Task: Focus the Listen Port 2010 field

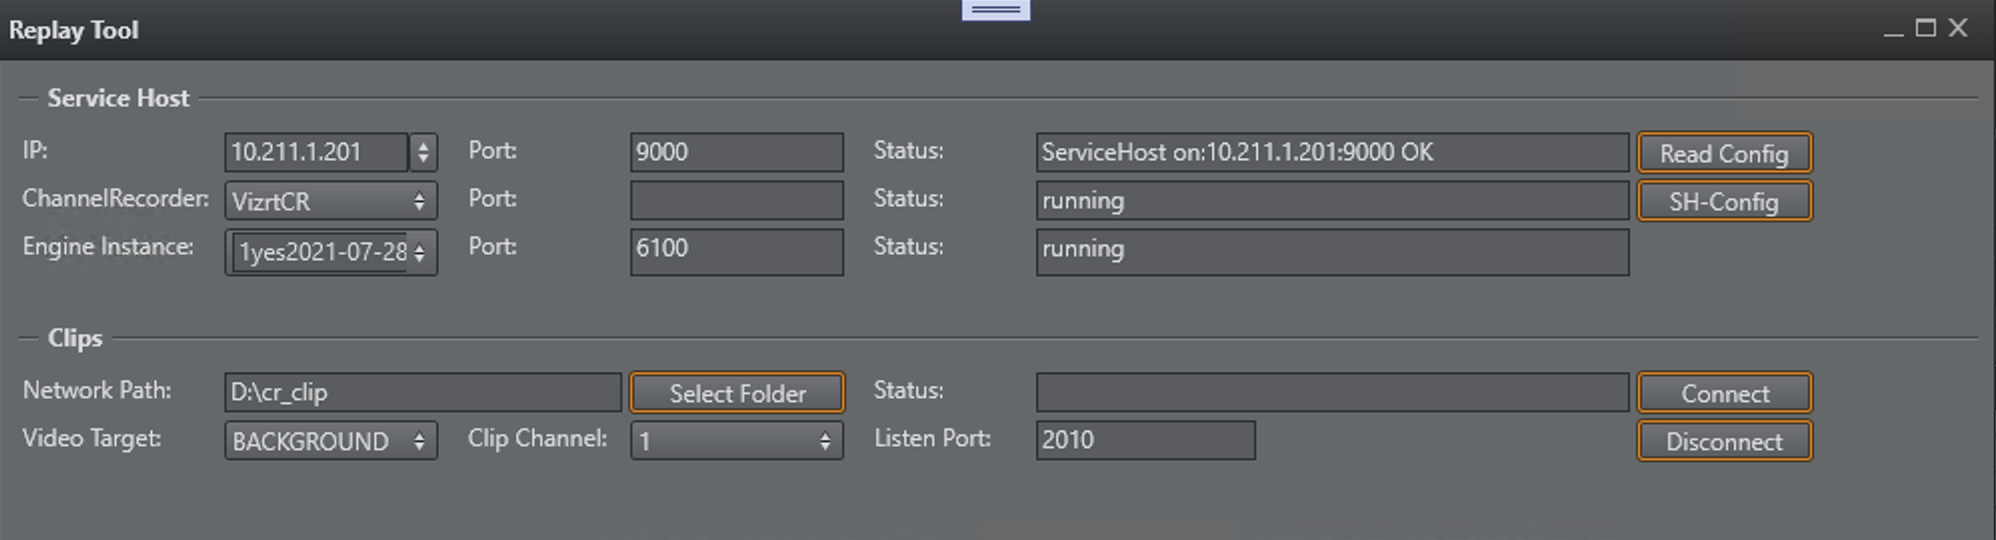Action: 1145,440
